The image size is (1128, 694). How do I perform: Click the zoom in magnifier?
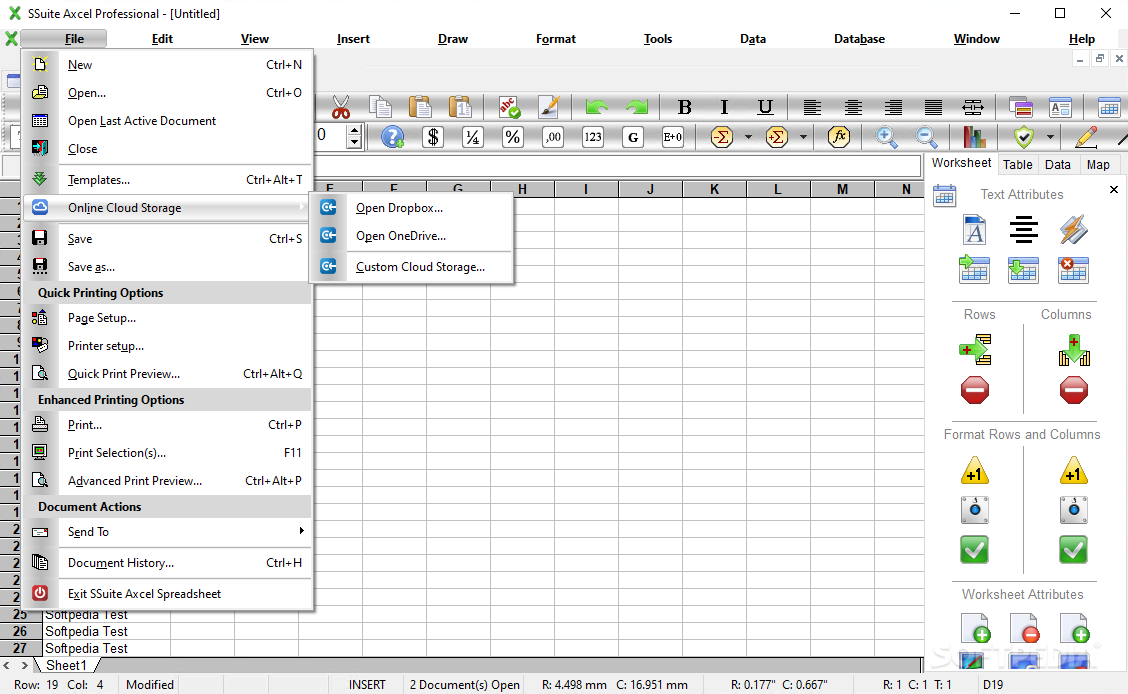pos(886,137)
